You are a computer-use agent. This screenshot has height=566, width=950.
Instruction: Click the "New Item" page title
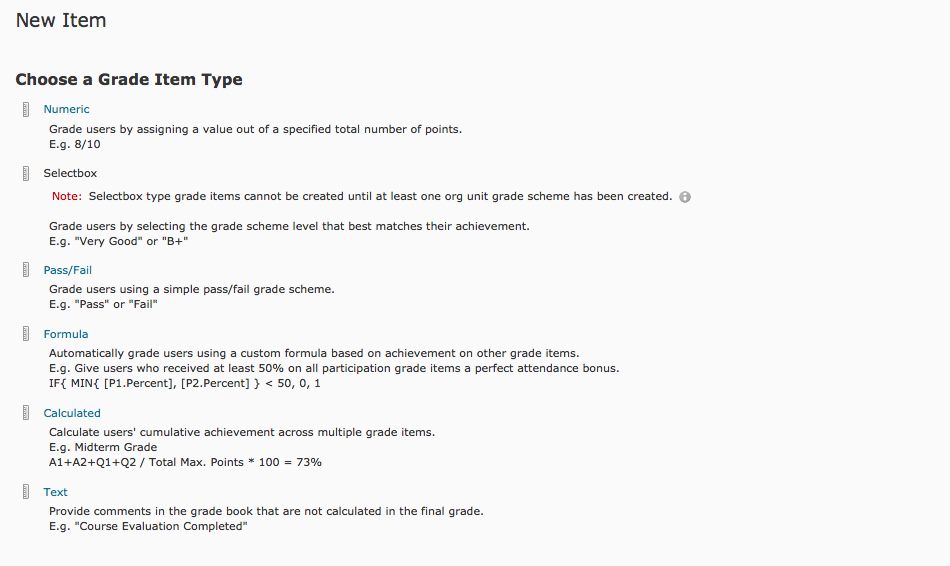click(61, 20)
